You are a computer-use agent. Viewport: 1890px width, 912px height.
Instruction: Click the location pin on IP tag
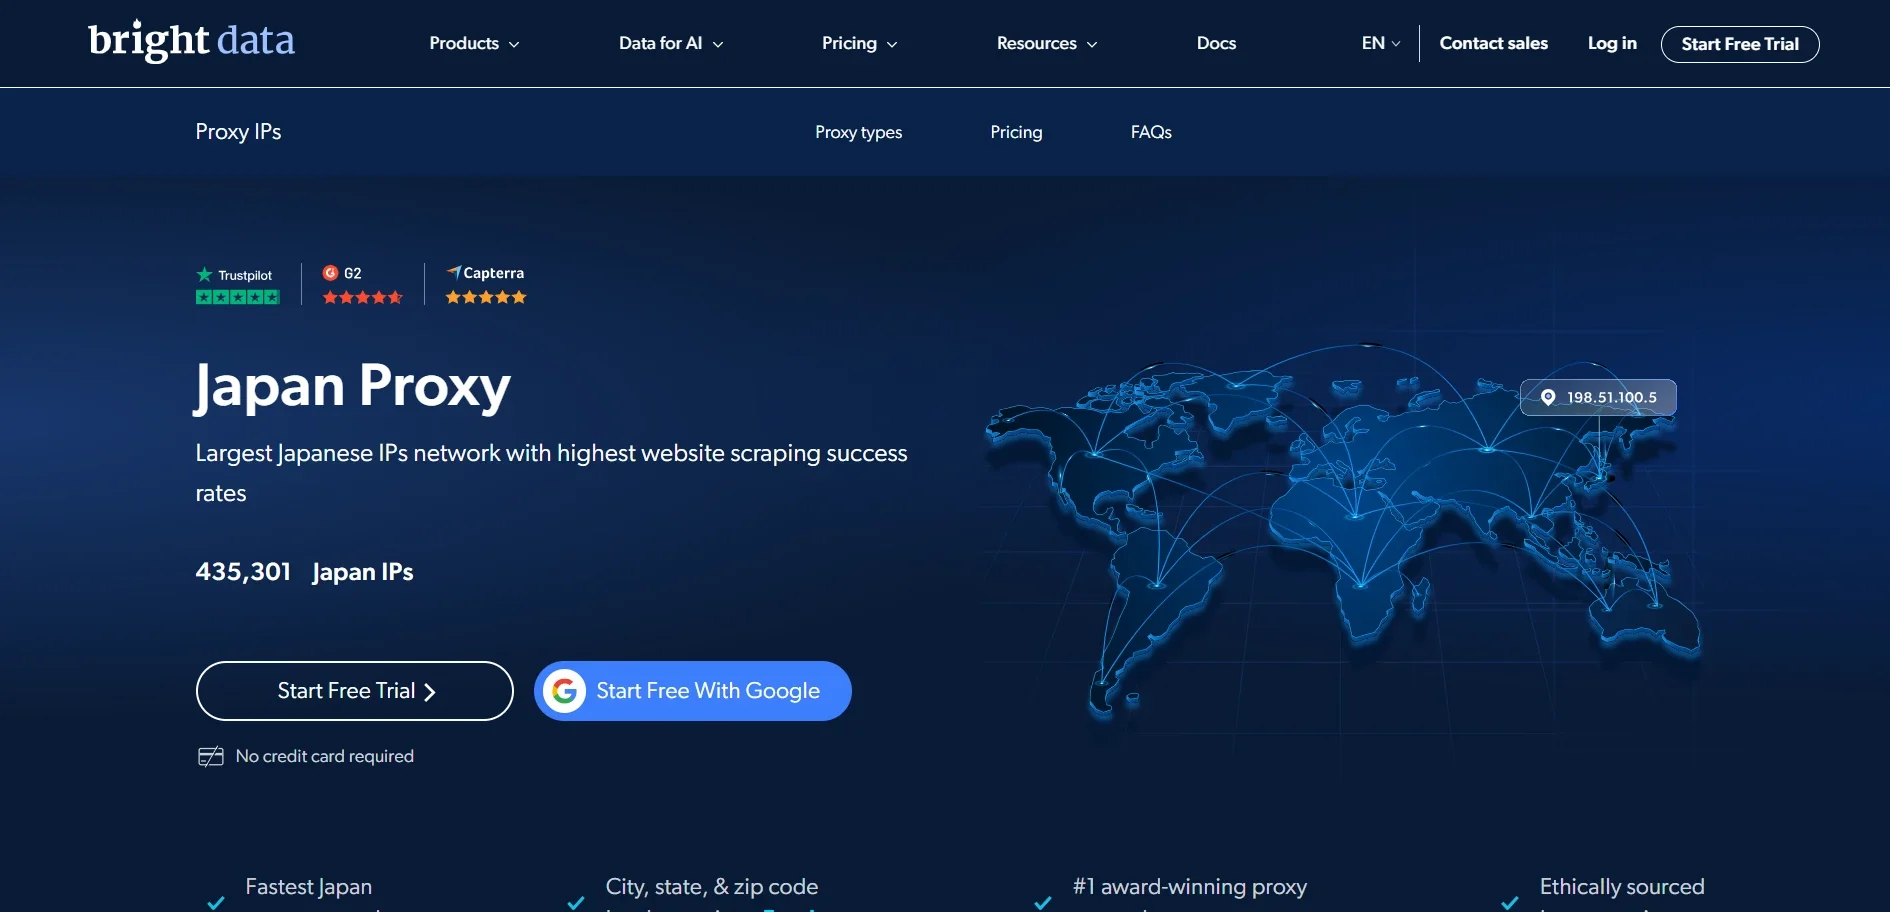click(1548, 397)
